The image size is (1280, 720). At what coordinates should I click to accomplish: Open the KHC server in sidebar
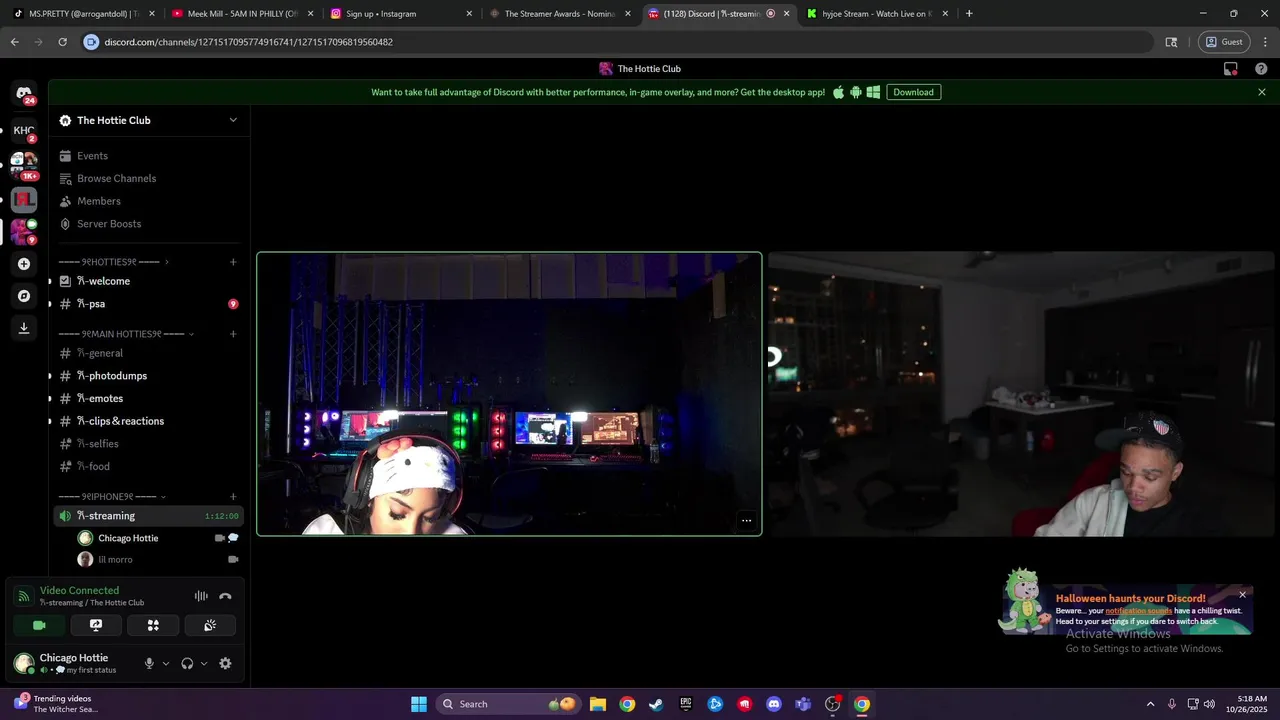click(x=24, y=130)
